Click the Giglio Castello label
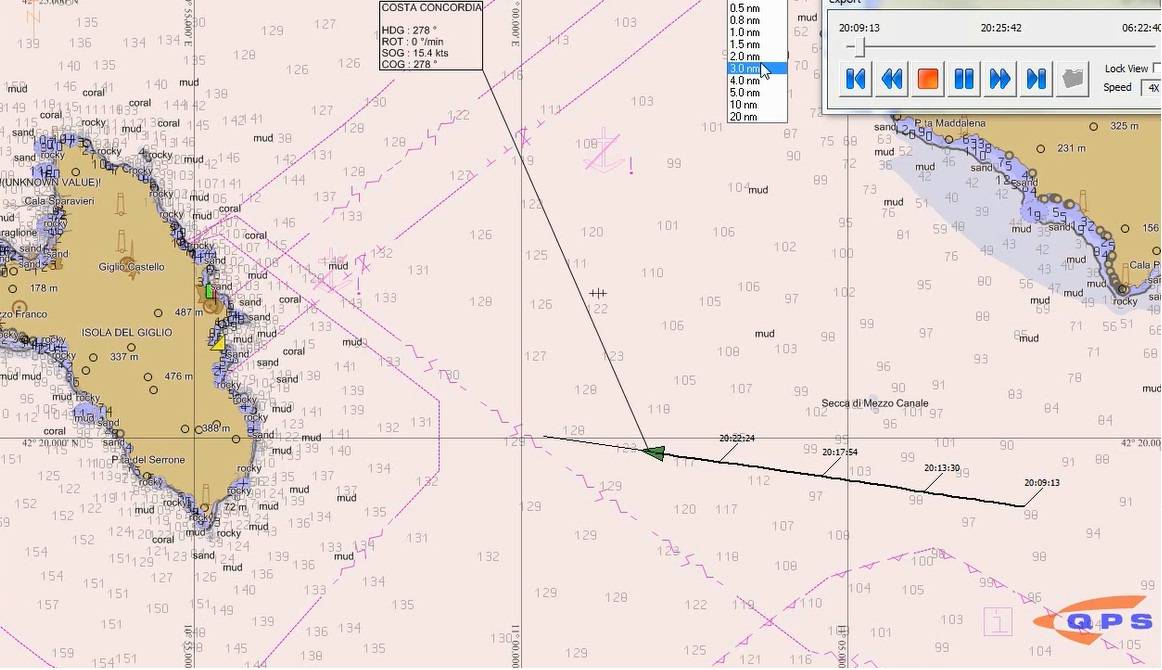The image size is (1162, 670). pos(131,267)
